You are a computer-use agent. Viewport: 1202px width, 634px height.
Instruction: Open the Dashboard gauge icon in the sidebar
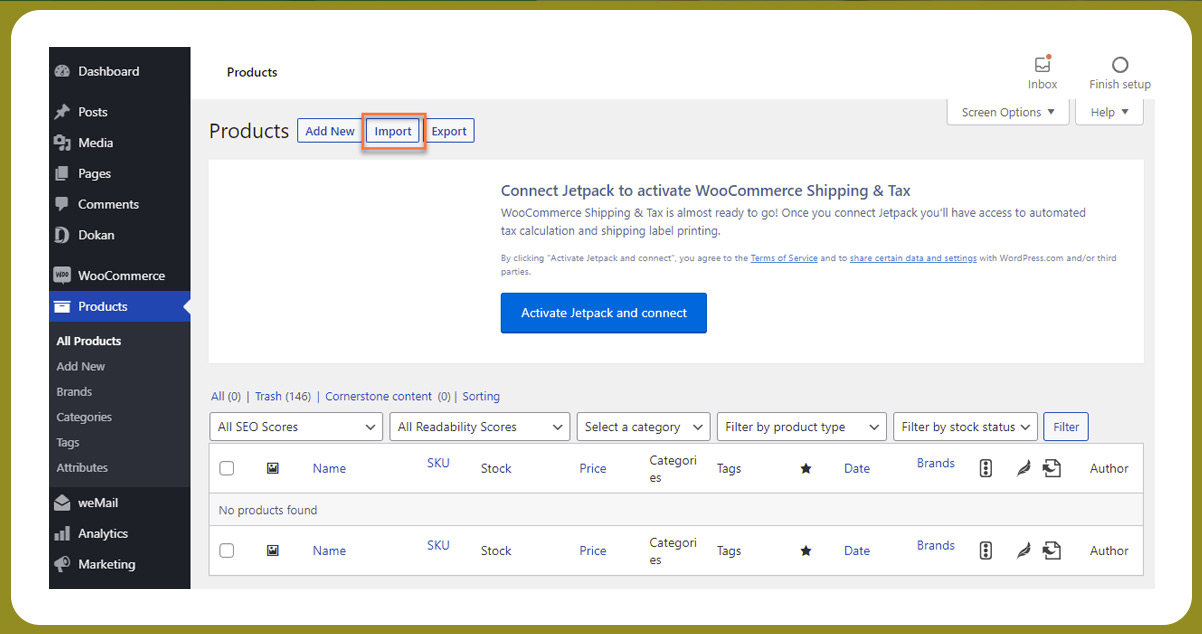(x=62, y=71)
